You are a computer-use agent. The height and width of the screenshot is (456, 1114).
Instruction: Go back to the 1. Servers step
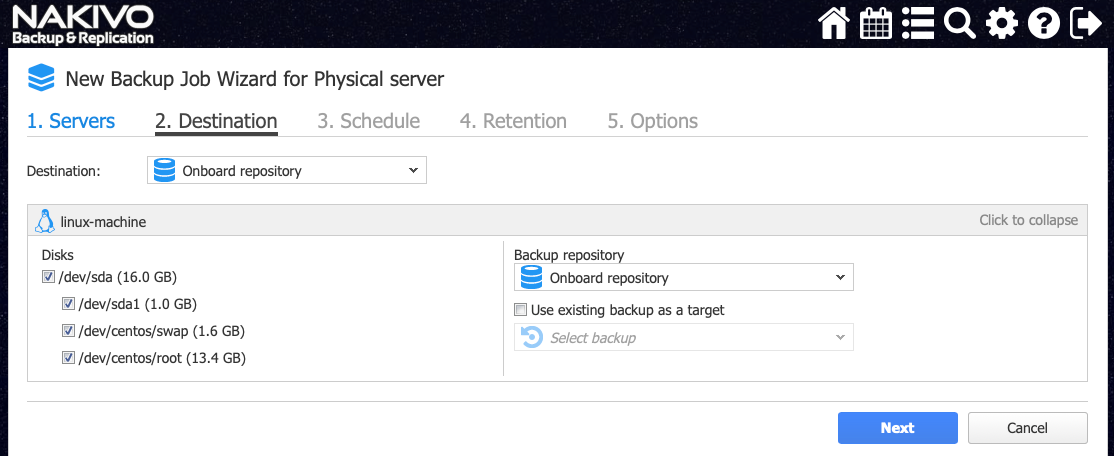point(71,121)
